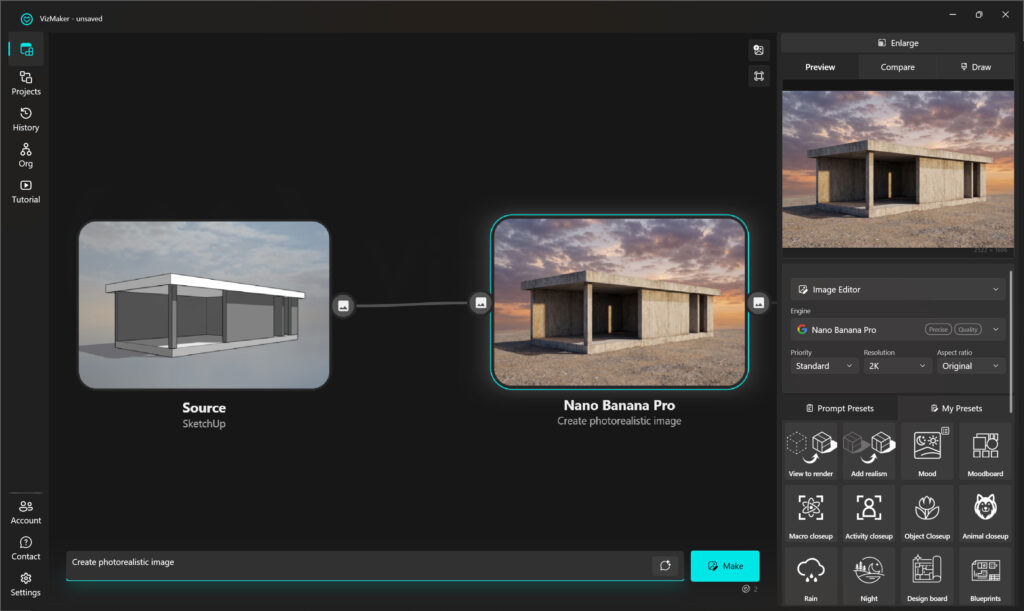Click the Nano Banana Pro node output port
Image resolution: width=1024 pixels, height=611 pixels.
758,303
